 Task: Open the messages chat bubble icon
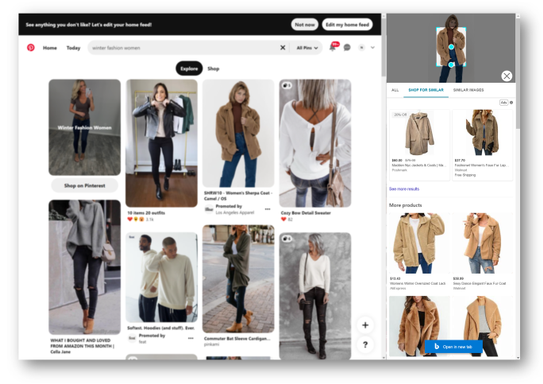point(347,47)
